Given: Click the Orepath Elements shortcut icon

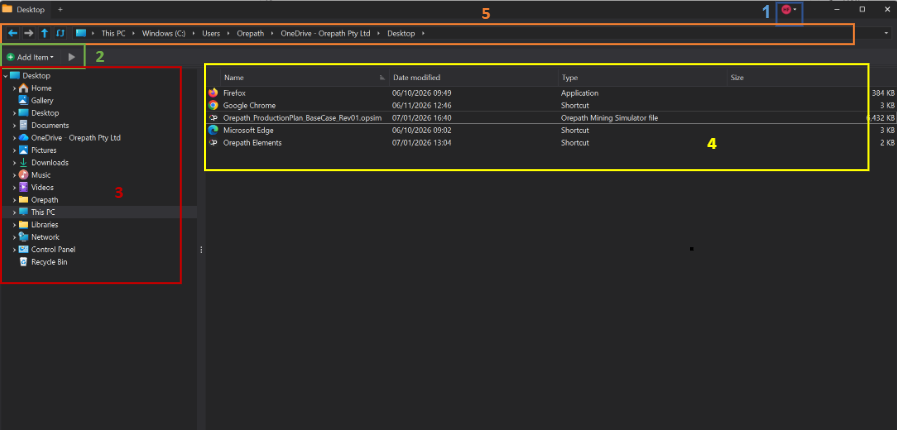Looking at the screenshot, I should (213, 143).
